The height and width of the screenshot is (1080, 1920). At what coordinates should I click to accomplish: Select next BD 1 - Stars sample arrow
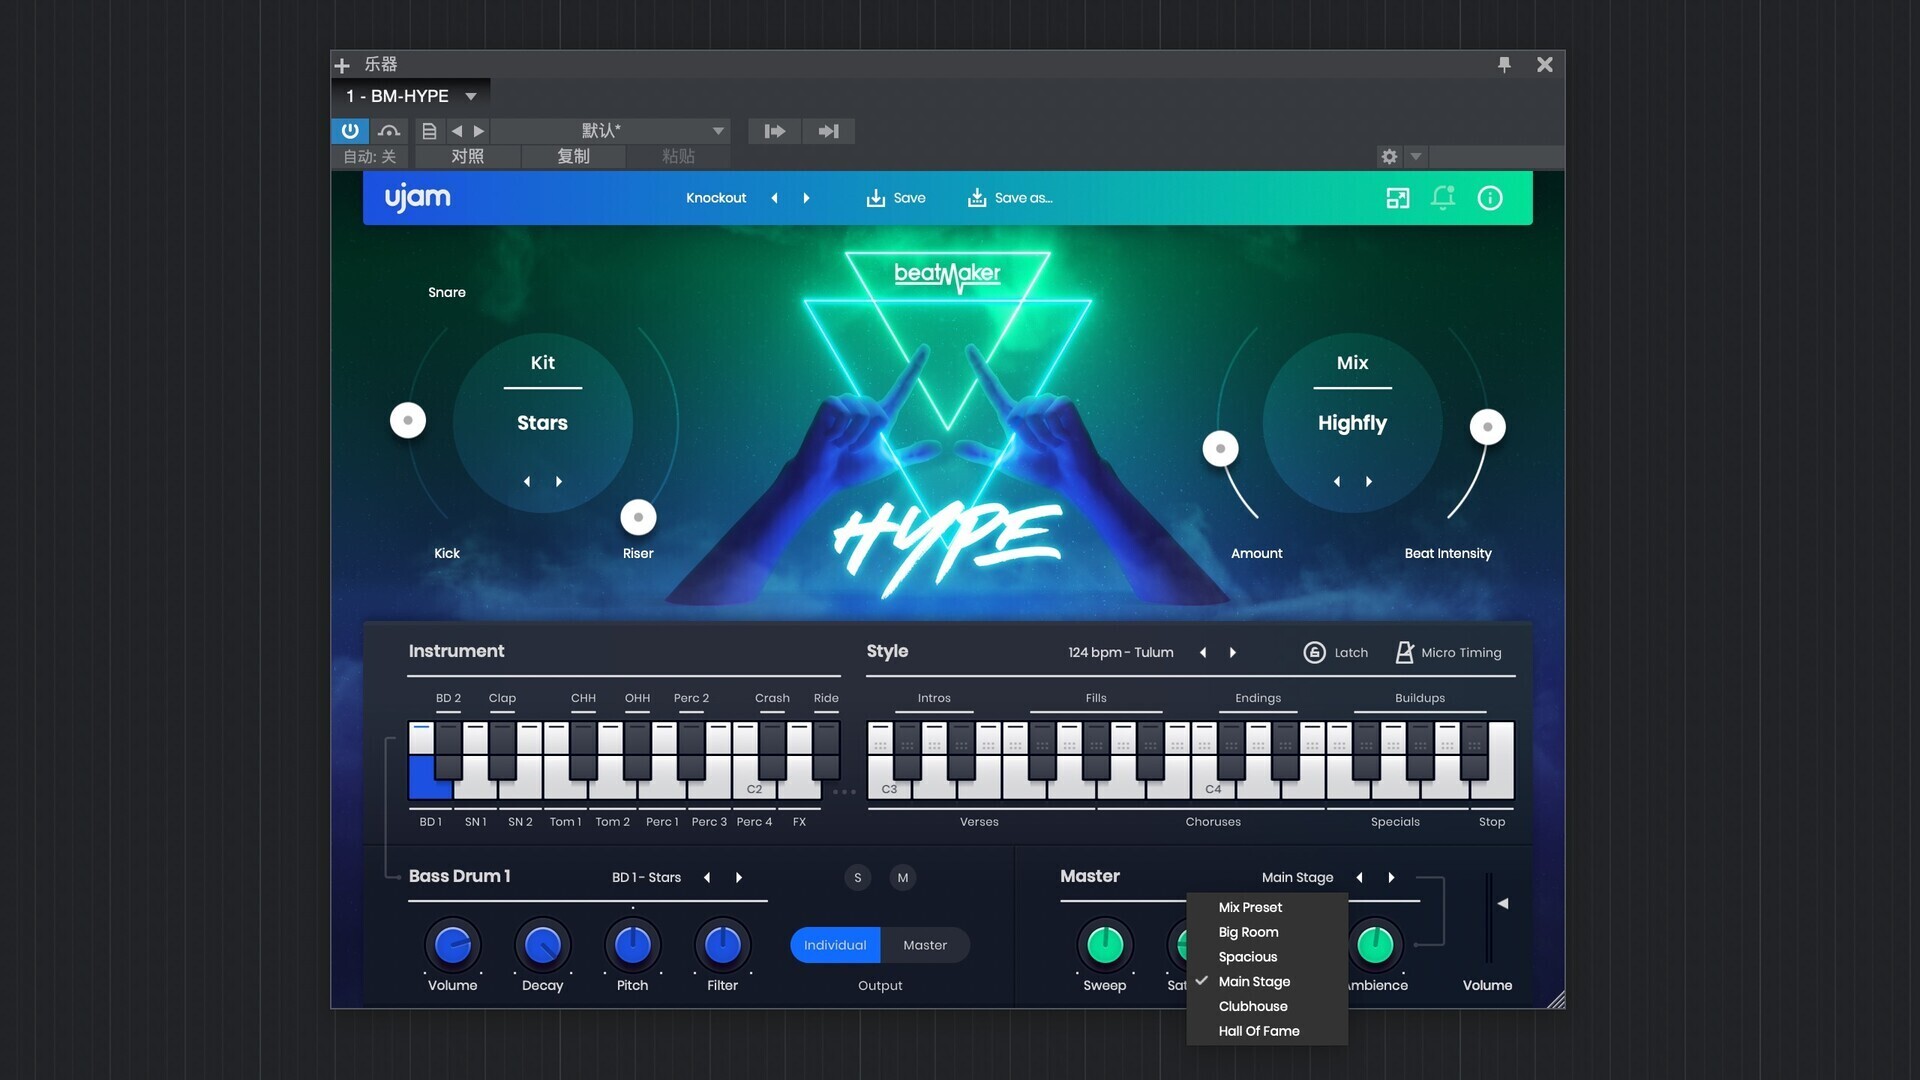click(x=739, y=877)
